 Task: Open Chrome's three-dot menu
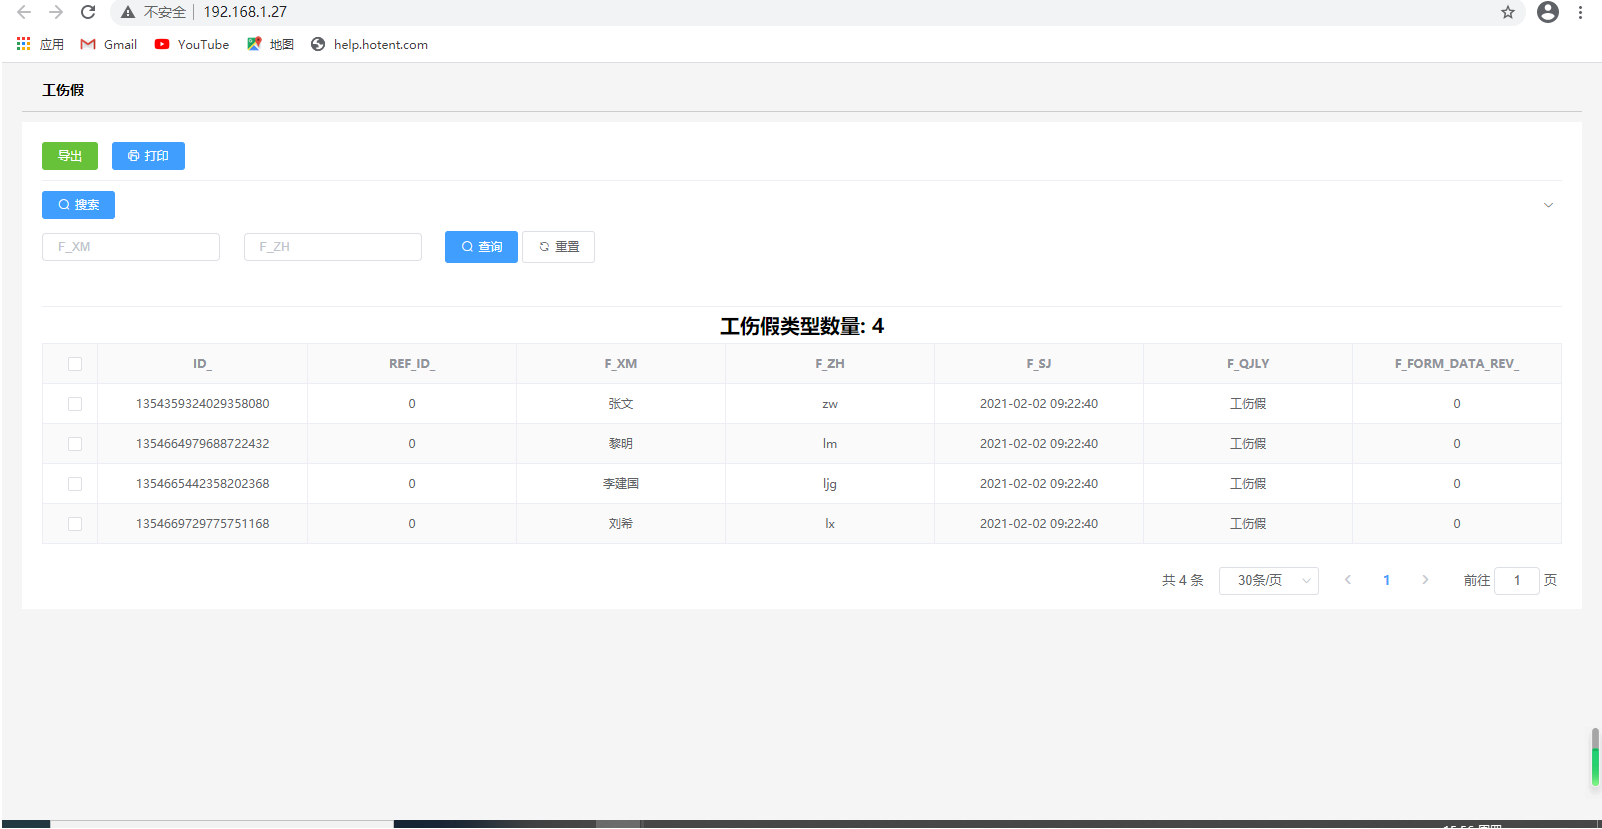1580,12
